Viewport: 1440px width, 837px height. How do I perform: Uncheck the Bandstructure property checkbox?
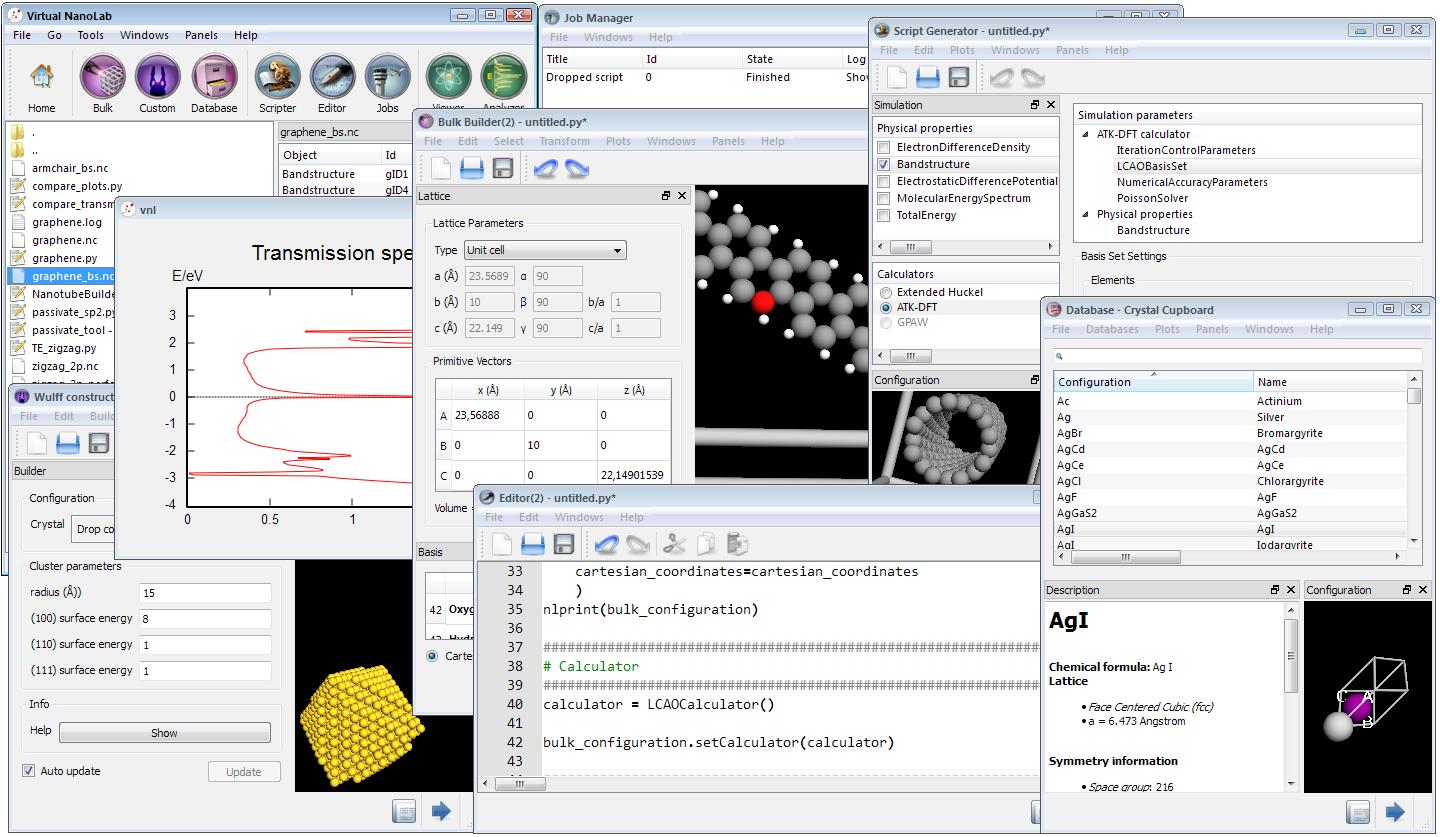tap(883, 164)
